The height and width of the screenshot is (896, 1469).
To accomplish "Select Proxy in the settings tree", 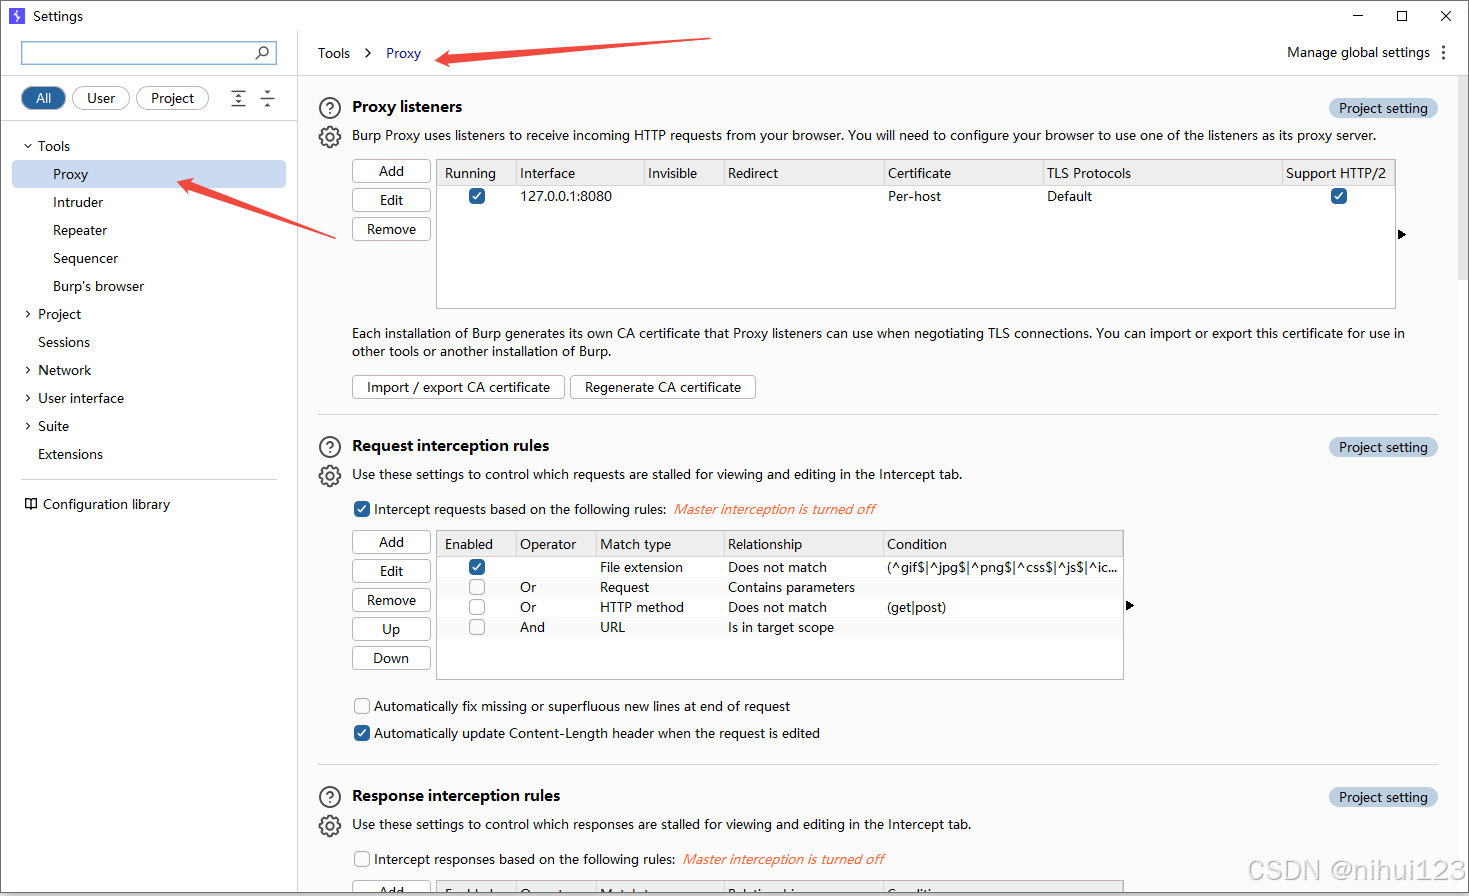I will 149,174.
